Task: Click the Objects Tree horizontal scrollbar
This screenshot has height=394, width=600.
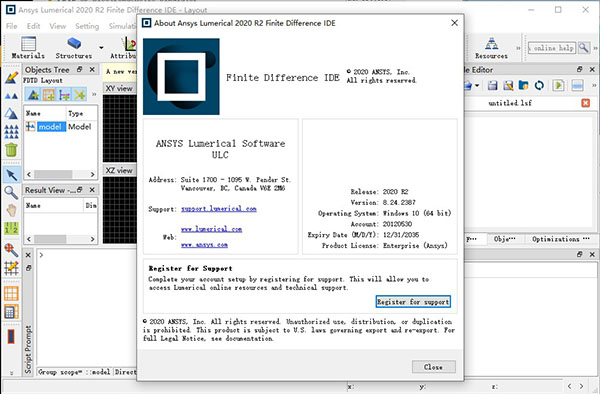Action: (x=61, y=174)
